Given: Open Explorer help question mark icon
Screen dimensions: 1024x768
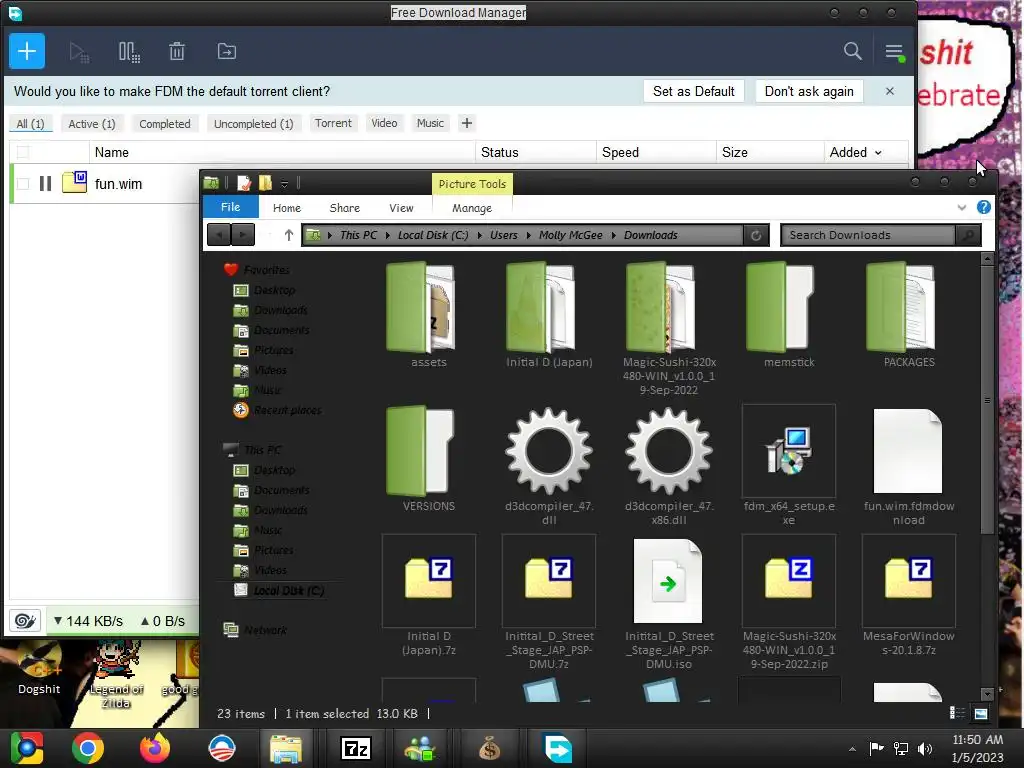Looking at the screenshot, I should point(983,207).
